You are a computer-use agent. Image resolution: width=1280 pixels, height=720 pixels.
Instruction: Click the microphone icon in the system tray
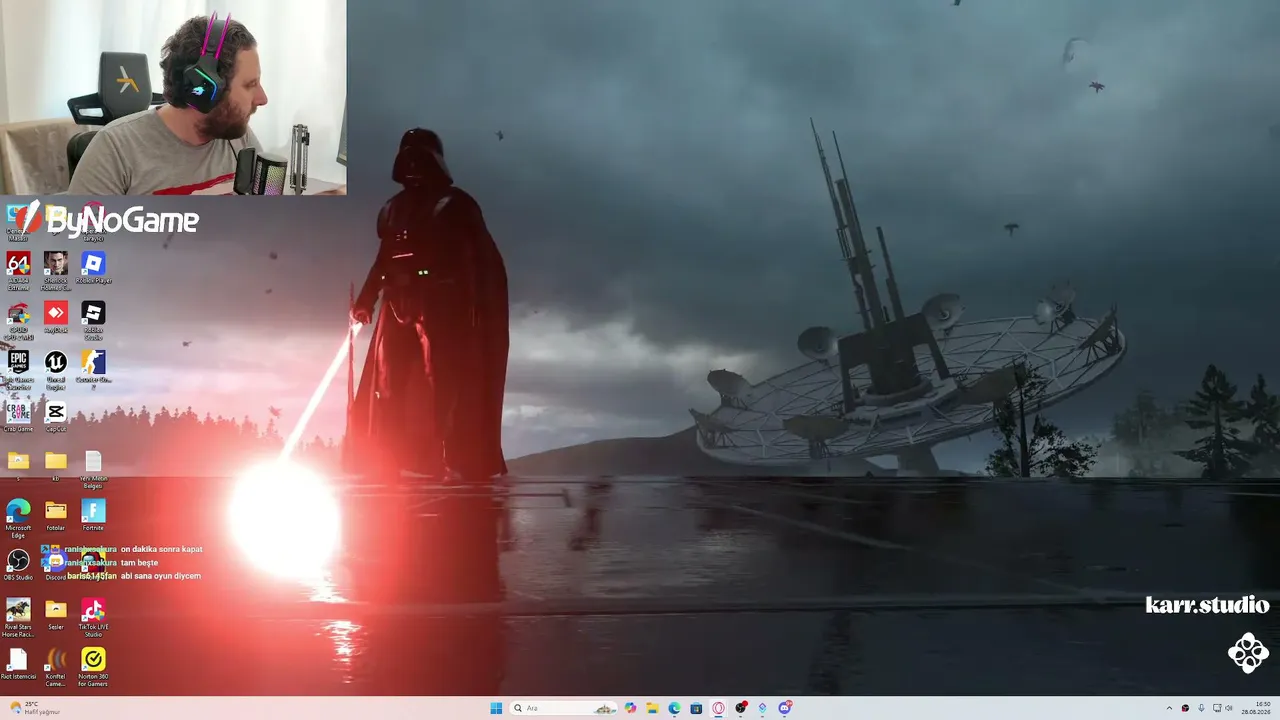(x=1201, y=708)
